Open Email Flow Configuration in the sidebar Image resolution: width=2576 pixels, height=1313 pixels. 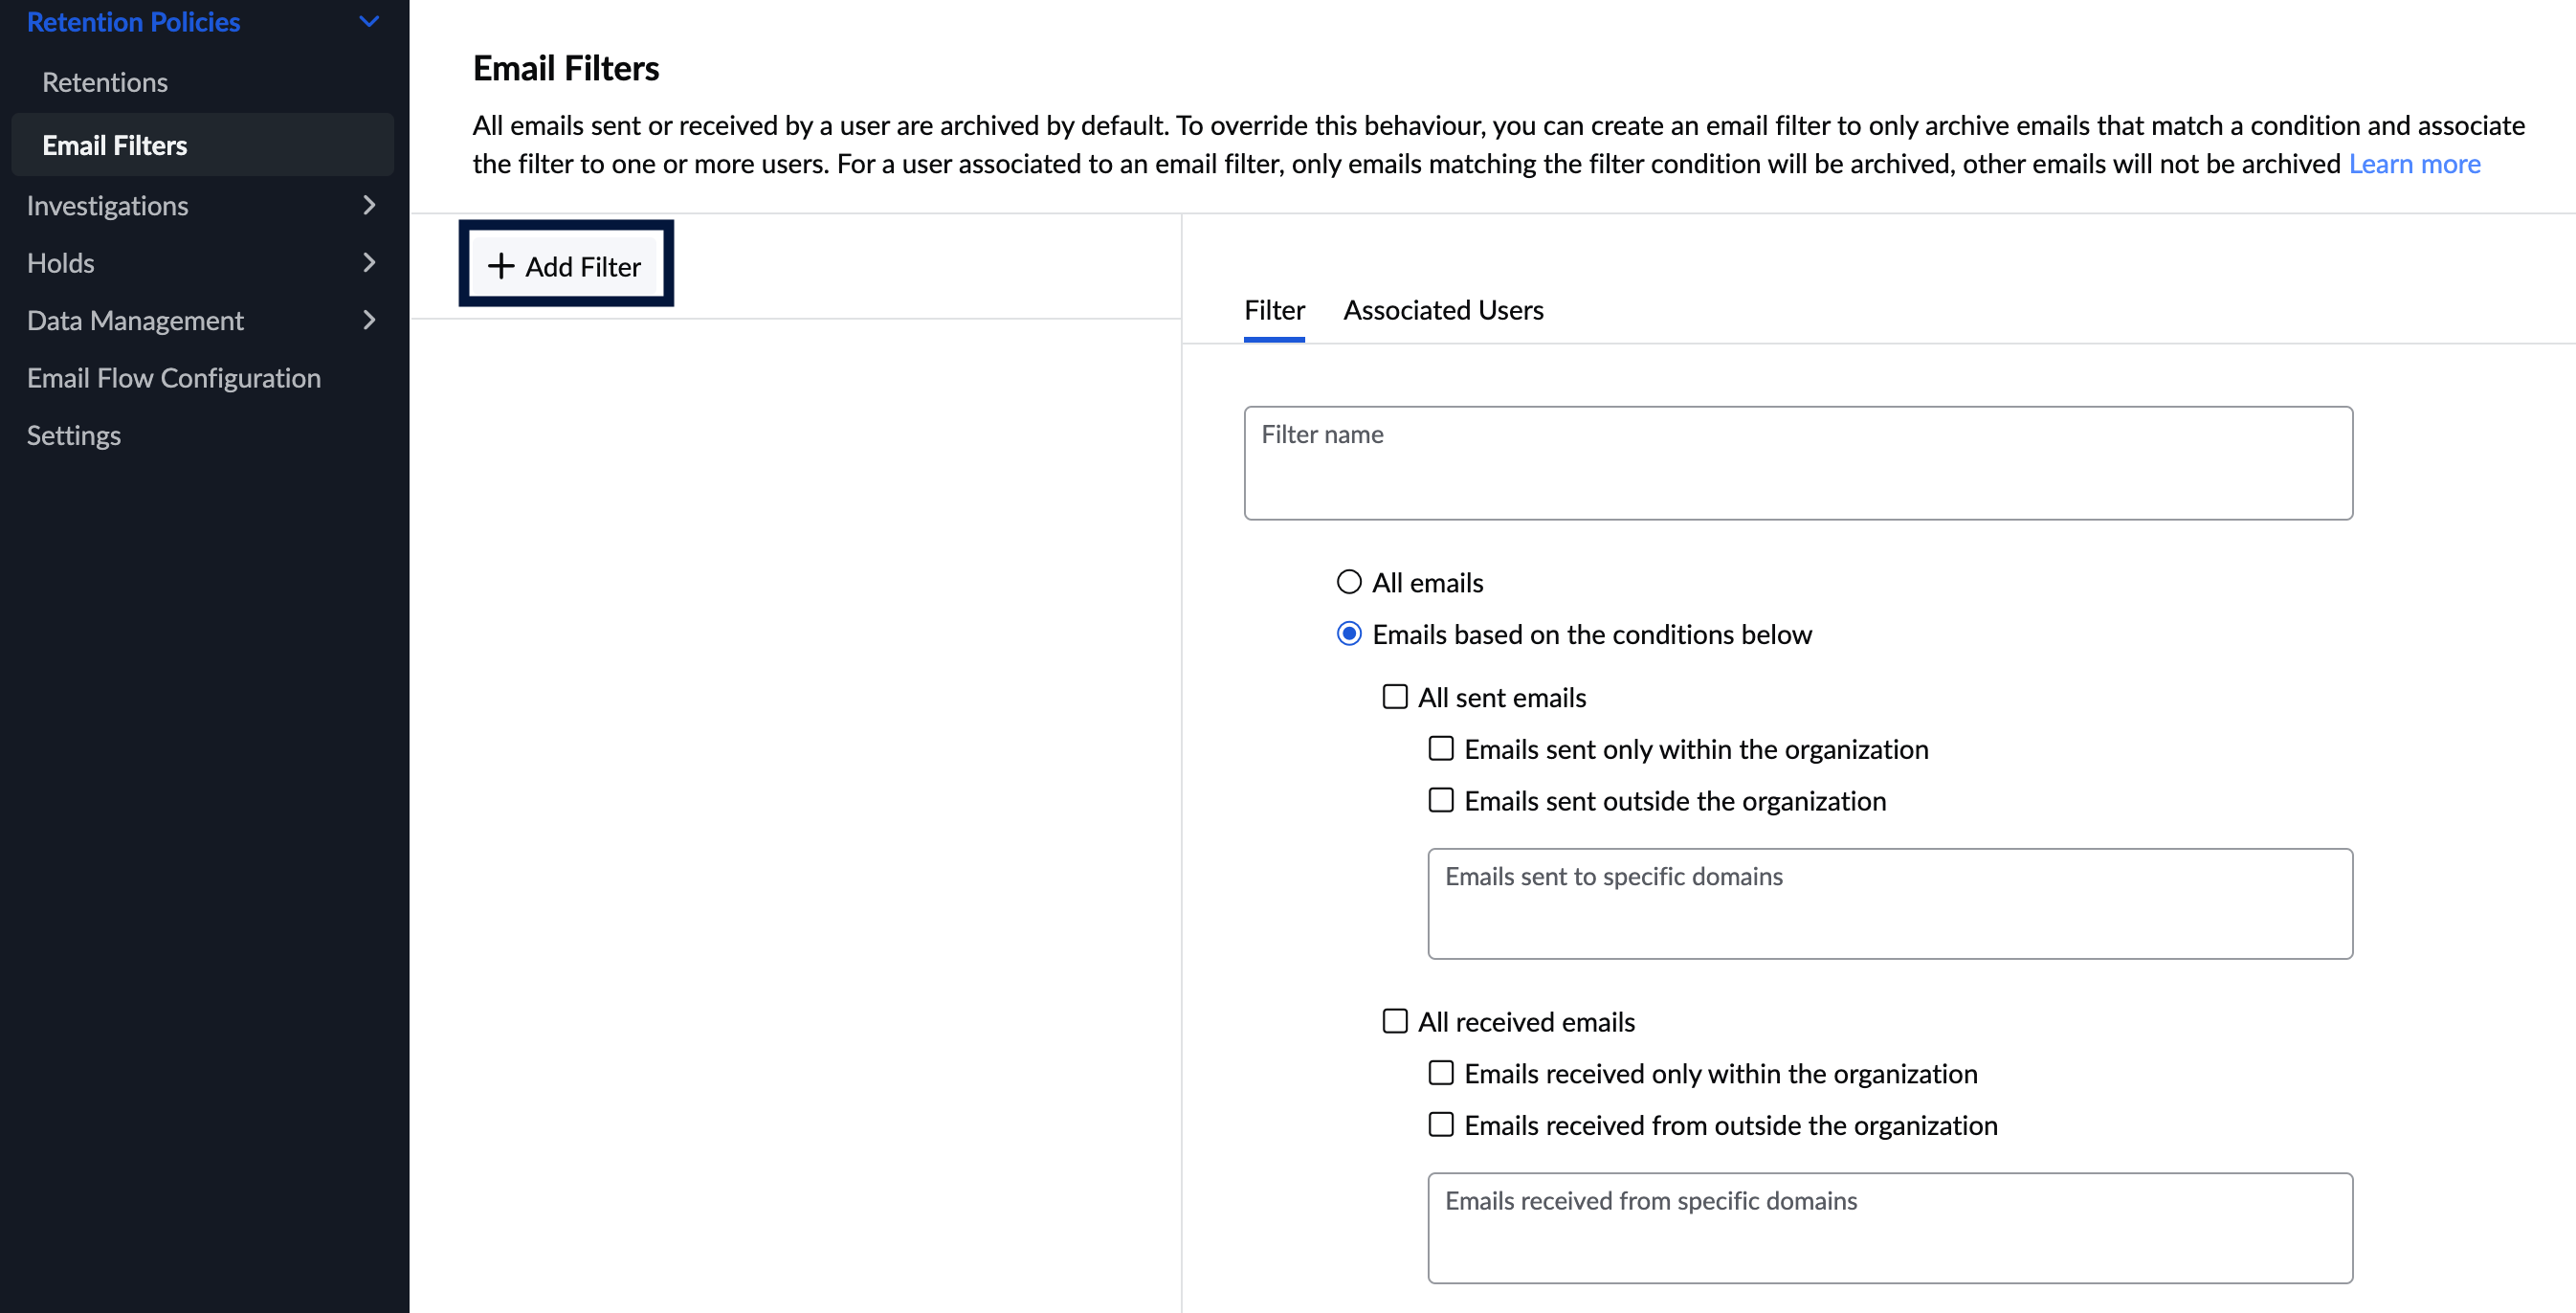[x=174, y=378]
